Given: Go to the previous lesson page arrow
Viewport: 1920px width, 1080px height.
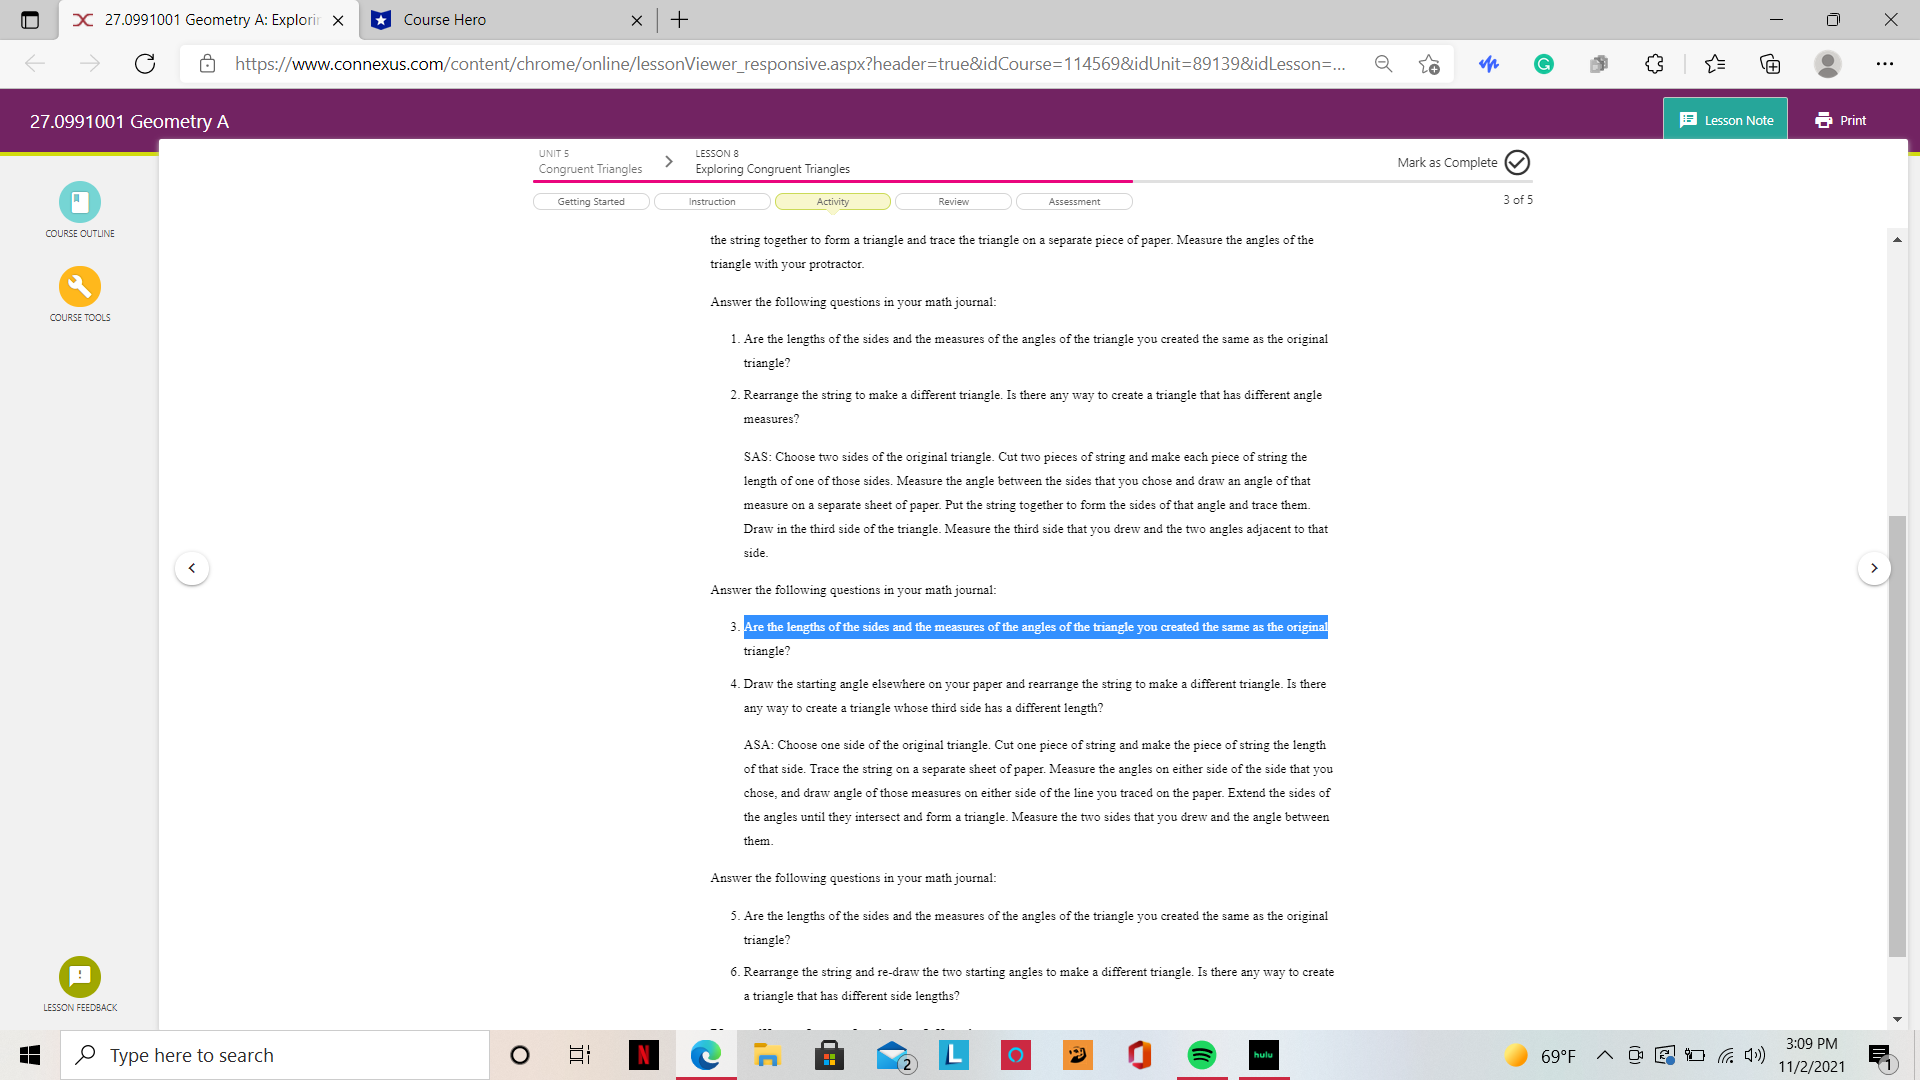Looking at the screenshot, I should pyautogui.click(x=192, y=568).
